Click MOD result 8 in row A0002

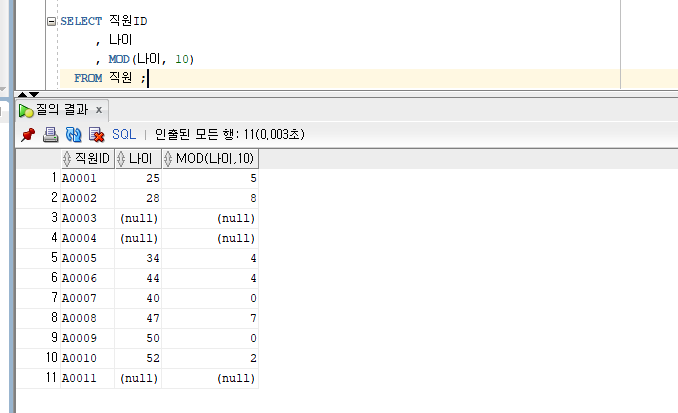pyautogui.click(x=210, y=198)
